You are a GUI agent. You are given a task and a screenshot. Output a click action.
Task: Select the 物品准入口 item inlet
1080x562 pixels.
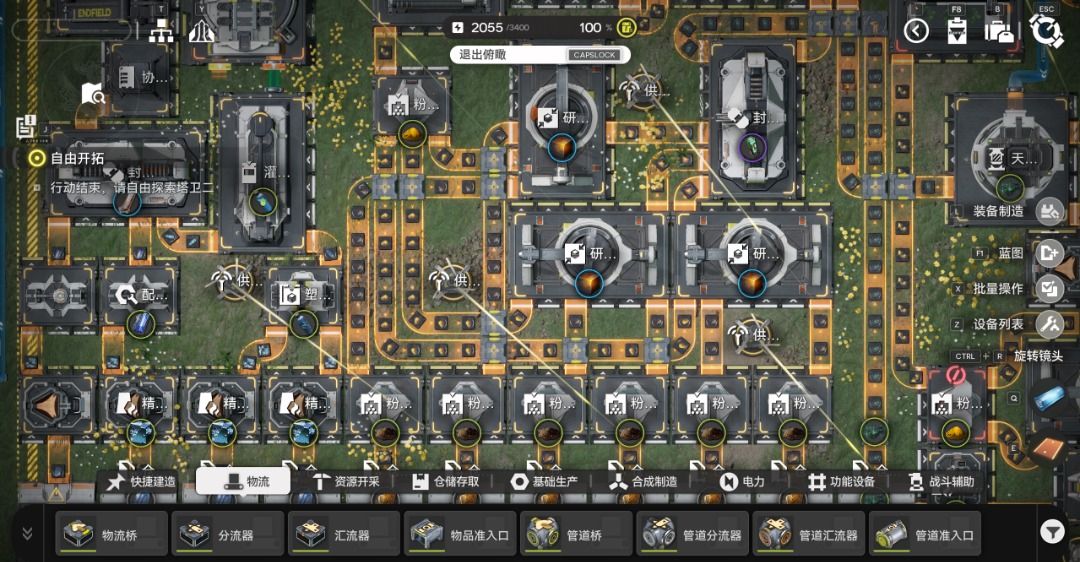460,534
